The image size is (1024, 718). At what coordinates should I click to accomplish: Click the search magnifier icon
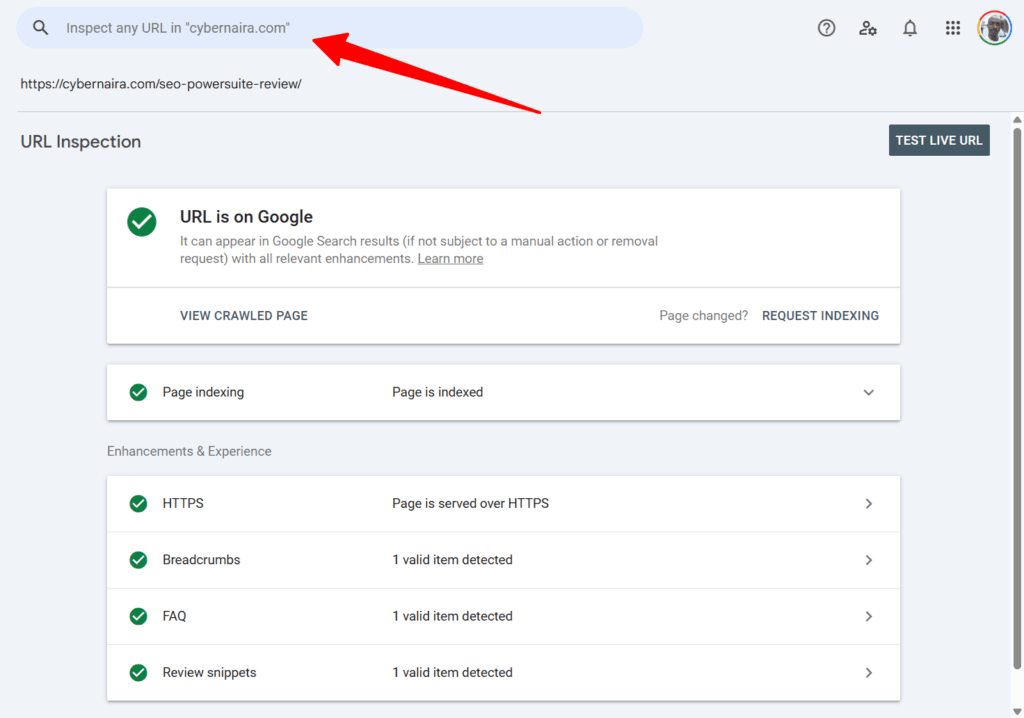tap(40, 28)
